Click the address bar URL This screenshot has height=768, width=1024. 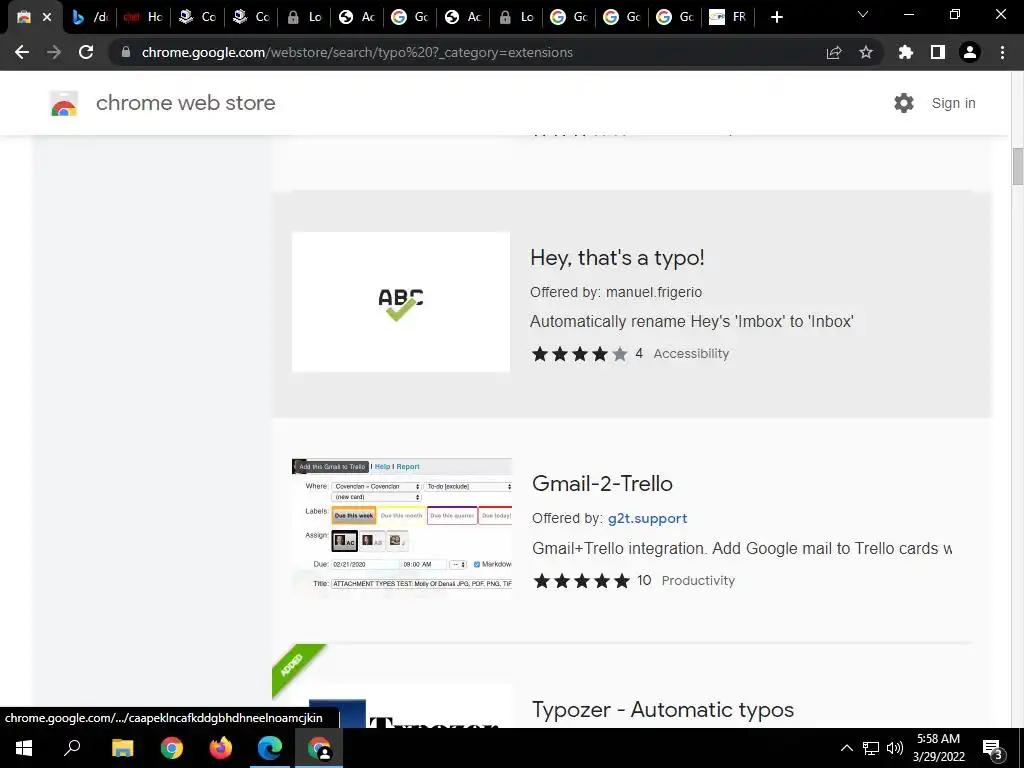357,52
